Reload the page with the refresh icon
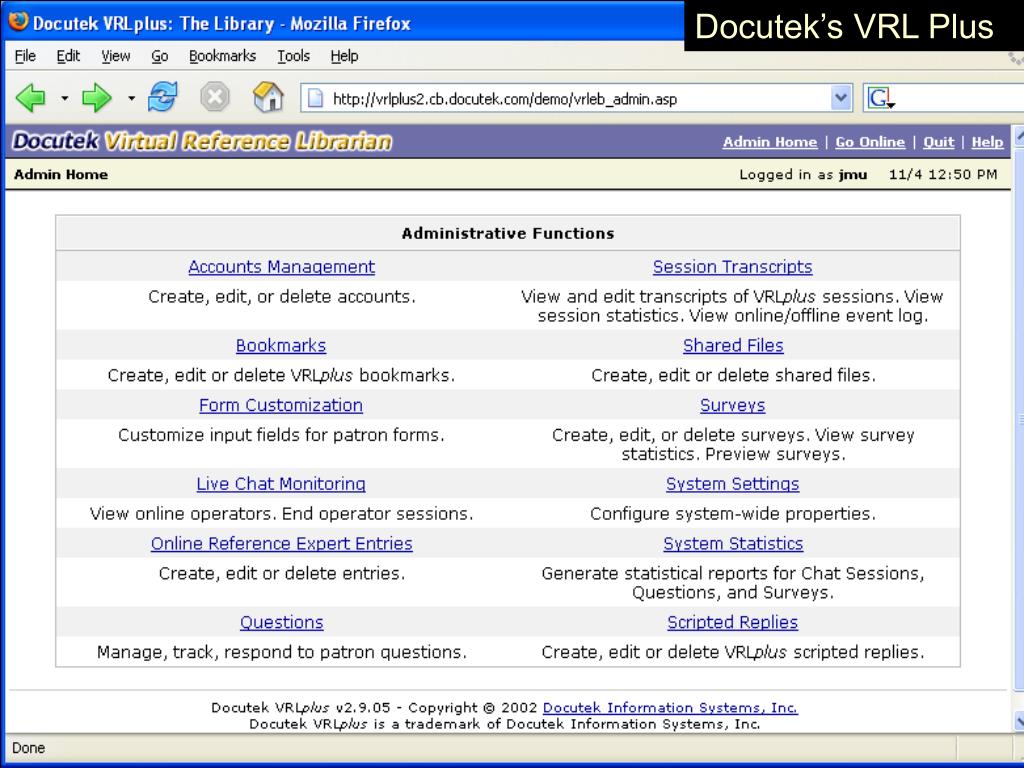This screenshot has width=1024, height=768. tap(162, 97)
